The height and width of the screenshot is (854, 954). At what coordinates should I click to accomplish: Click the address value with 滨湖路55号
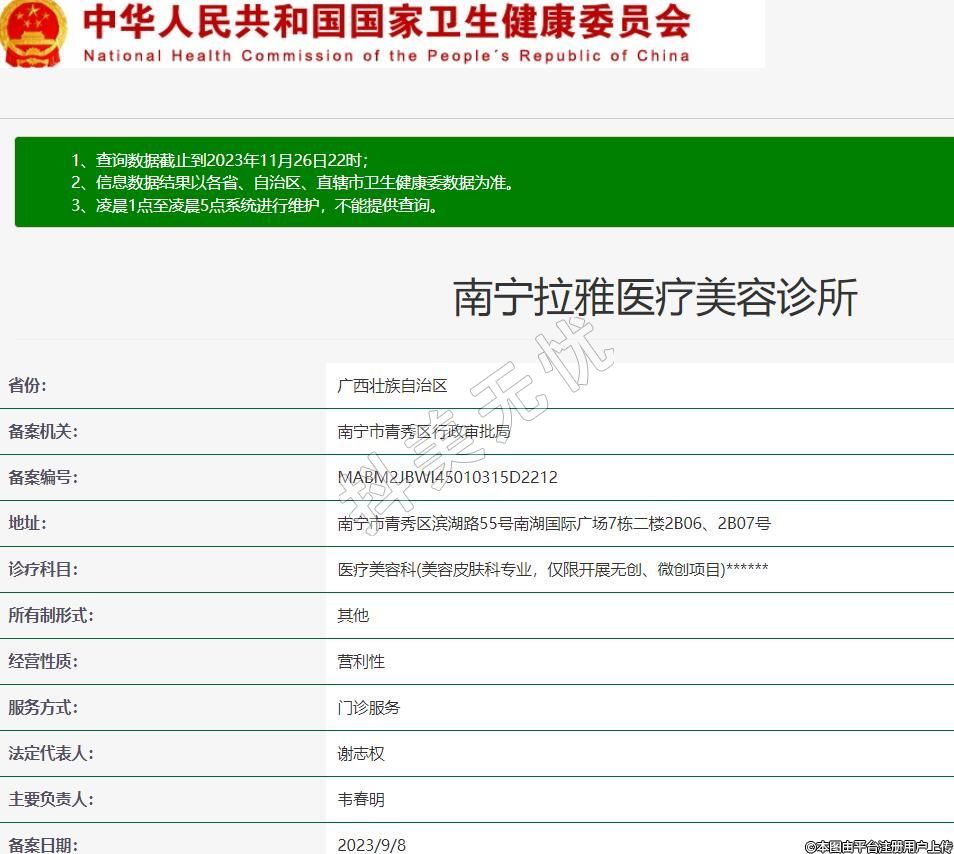coord(554,524)
